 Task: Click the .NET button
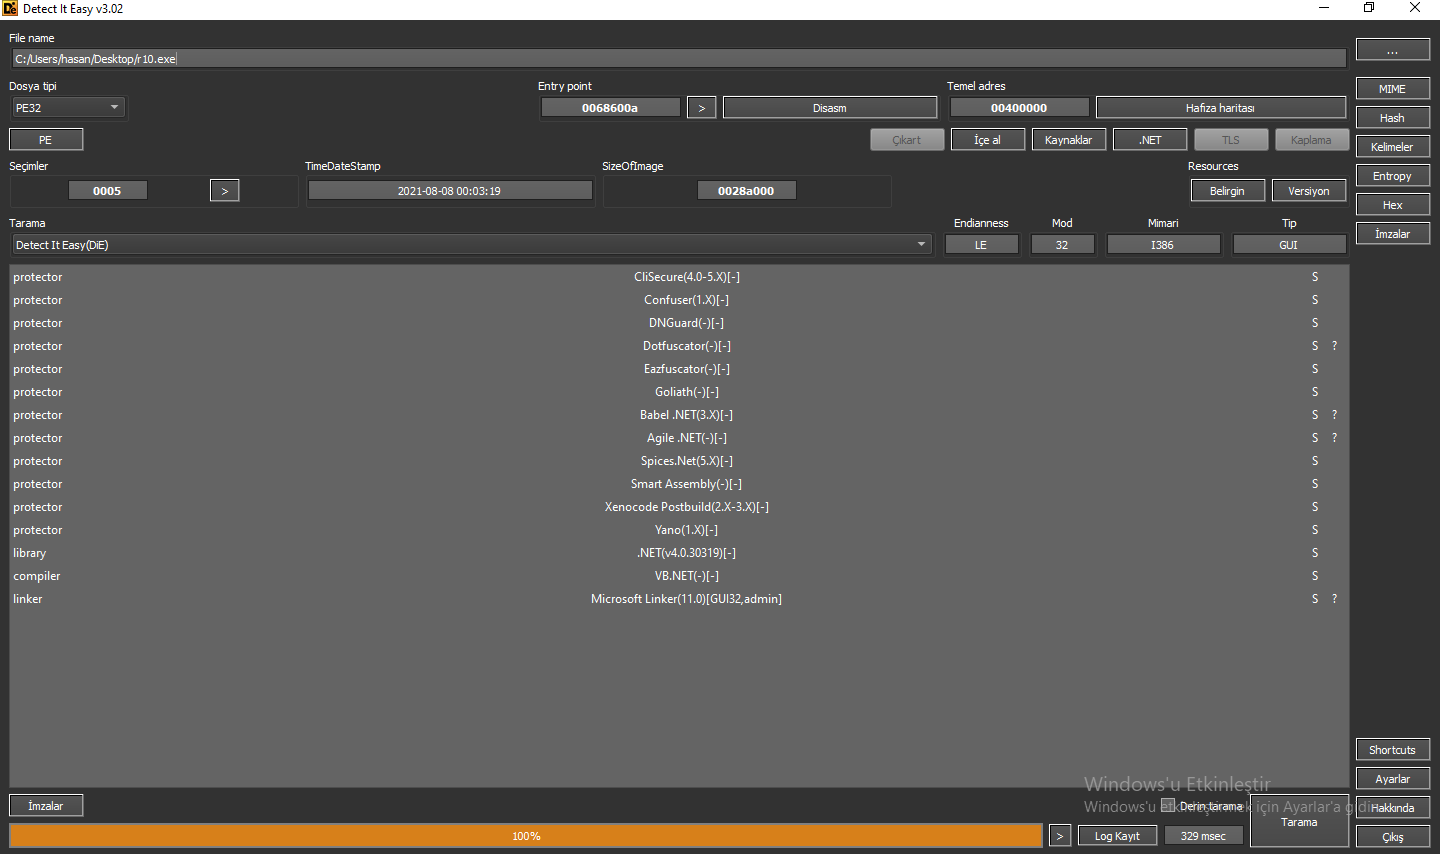point(1151,140)
